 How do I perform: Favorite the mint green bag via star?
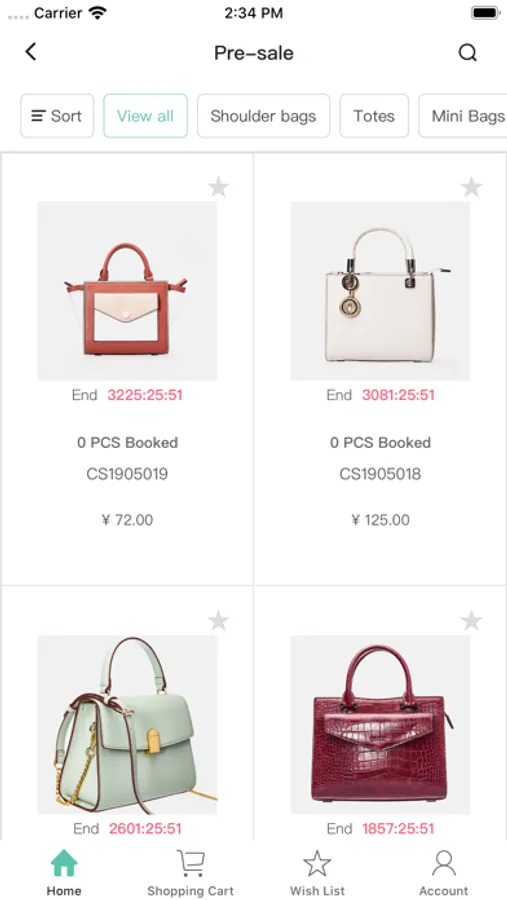click(x=218, y=620)
